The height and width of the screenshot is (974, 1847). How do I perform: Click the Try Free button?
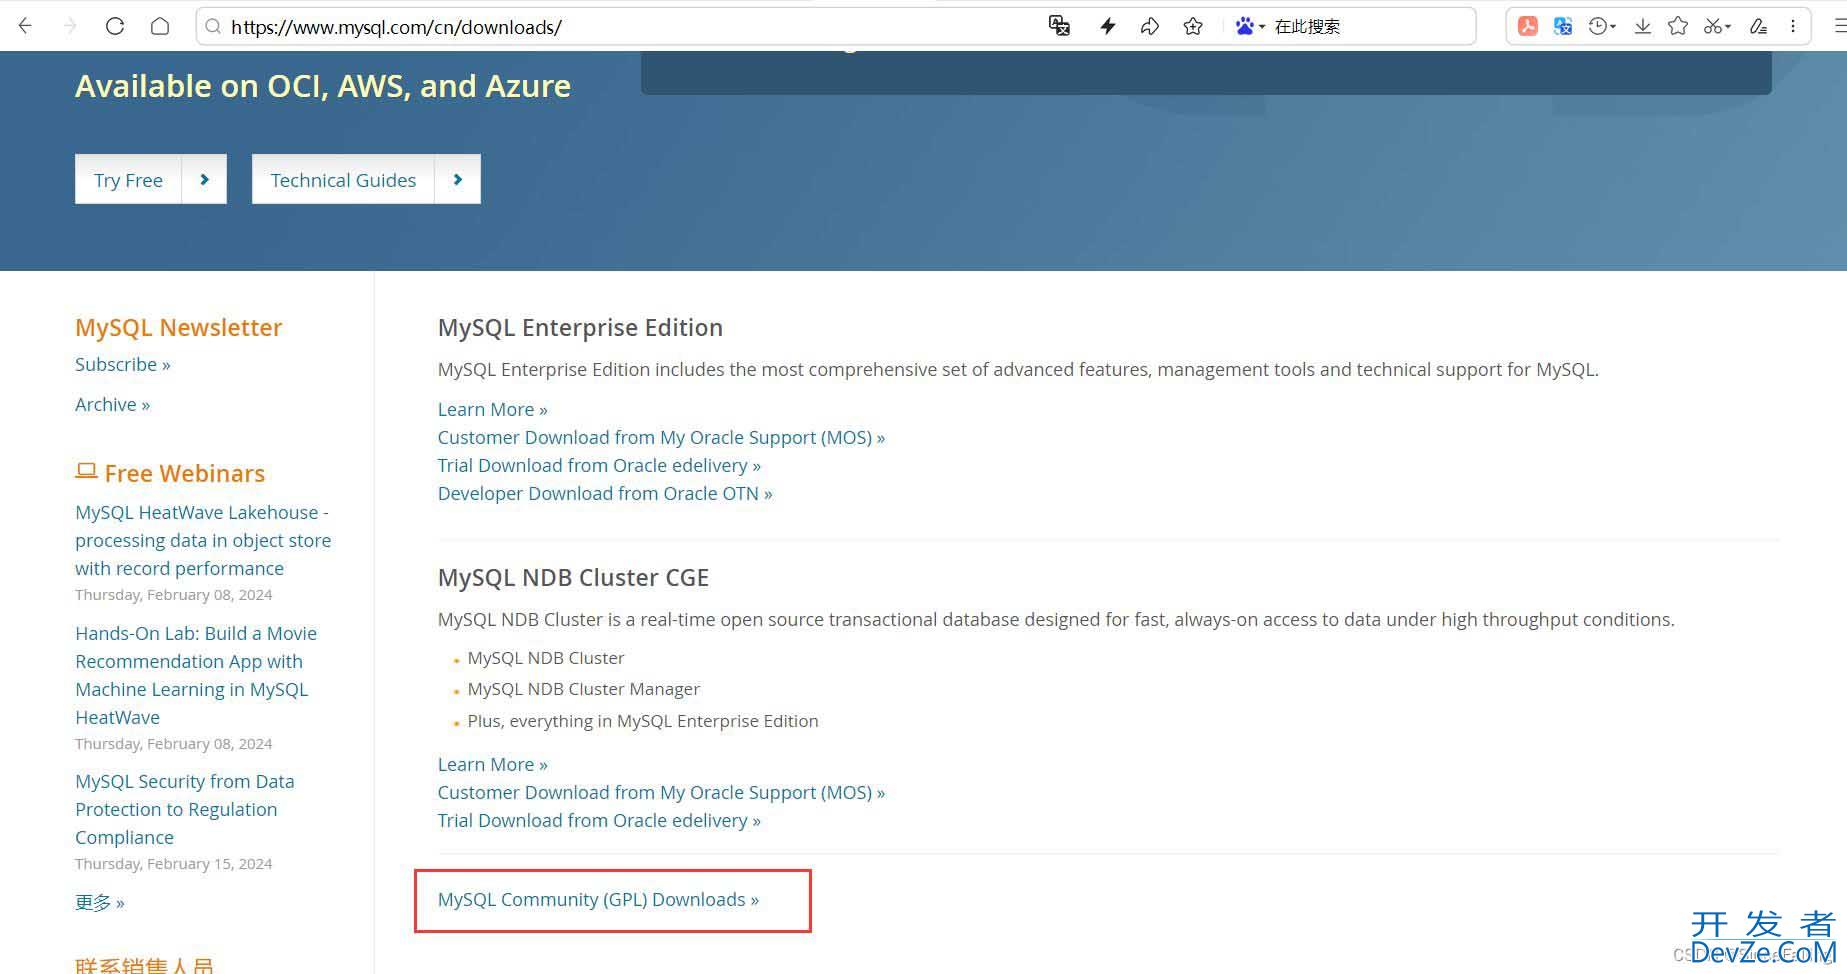coord(128,179)
